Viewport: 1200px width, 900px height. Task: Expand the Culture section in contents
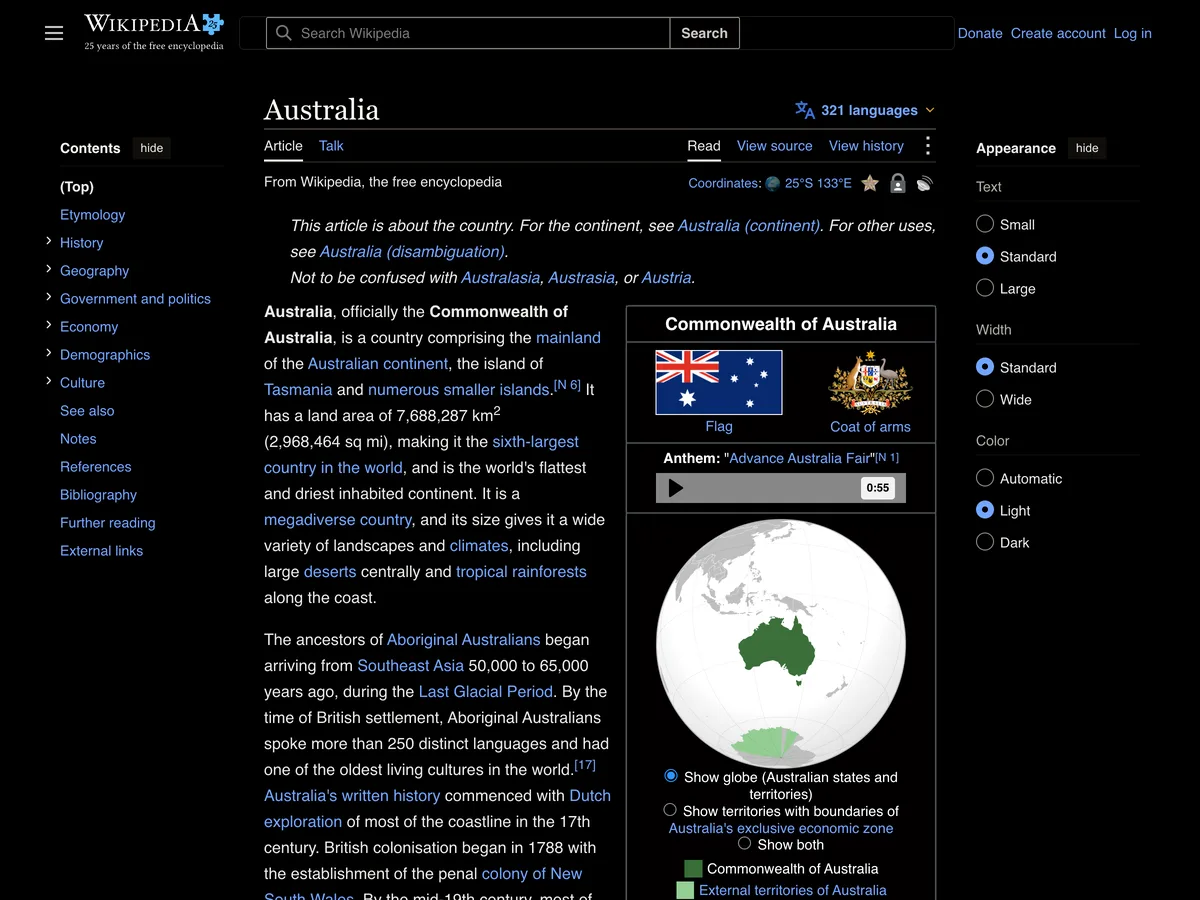tap(49, 382)
